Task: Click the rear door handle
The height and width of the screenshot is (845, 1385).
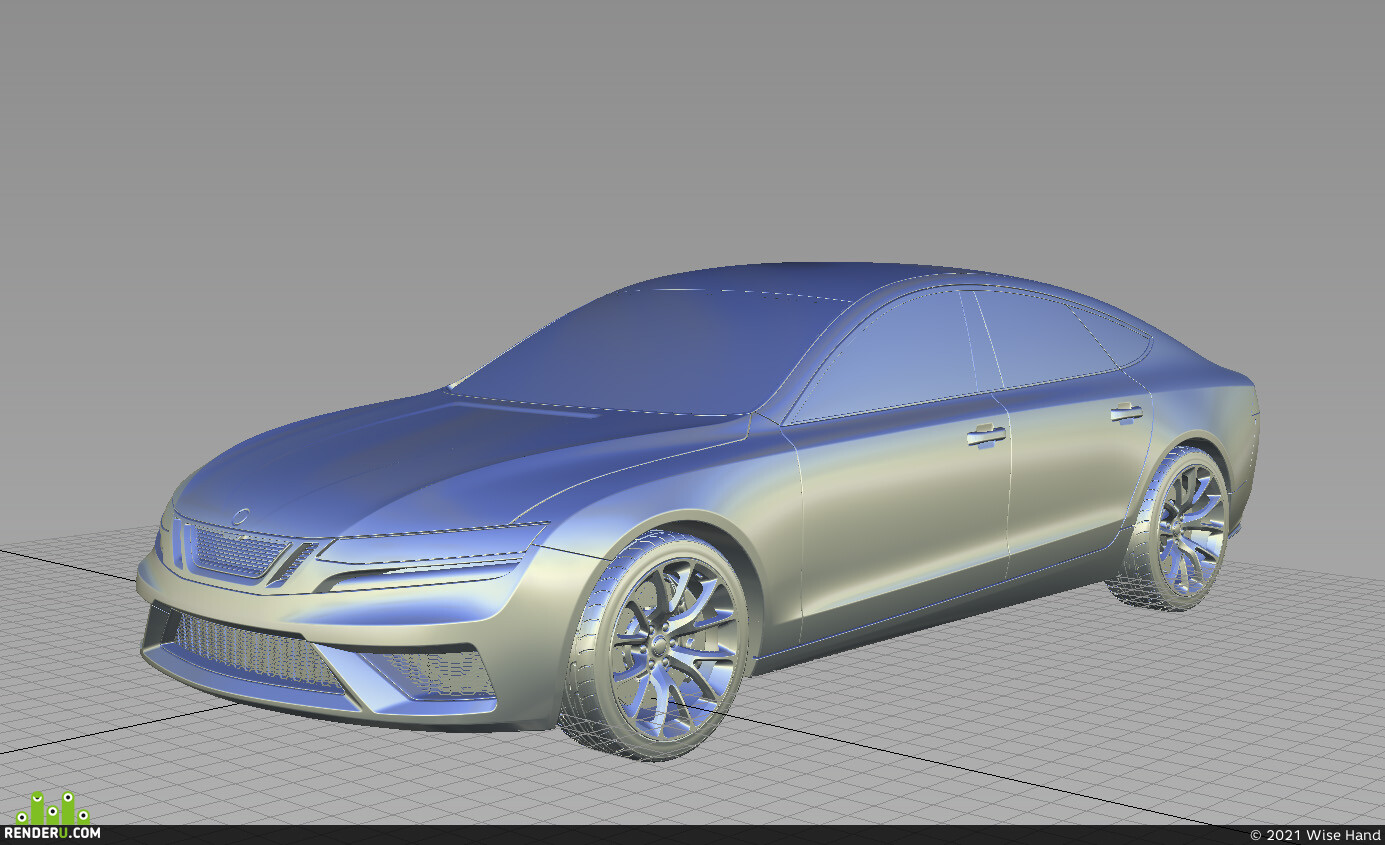Action: [1126, 411]
